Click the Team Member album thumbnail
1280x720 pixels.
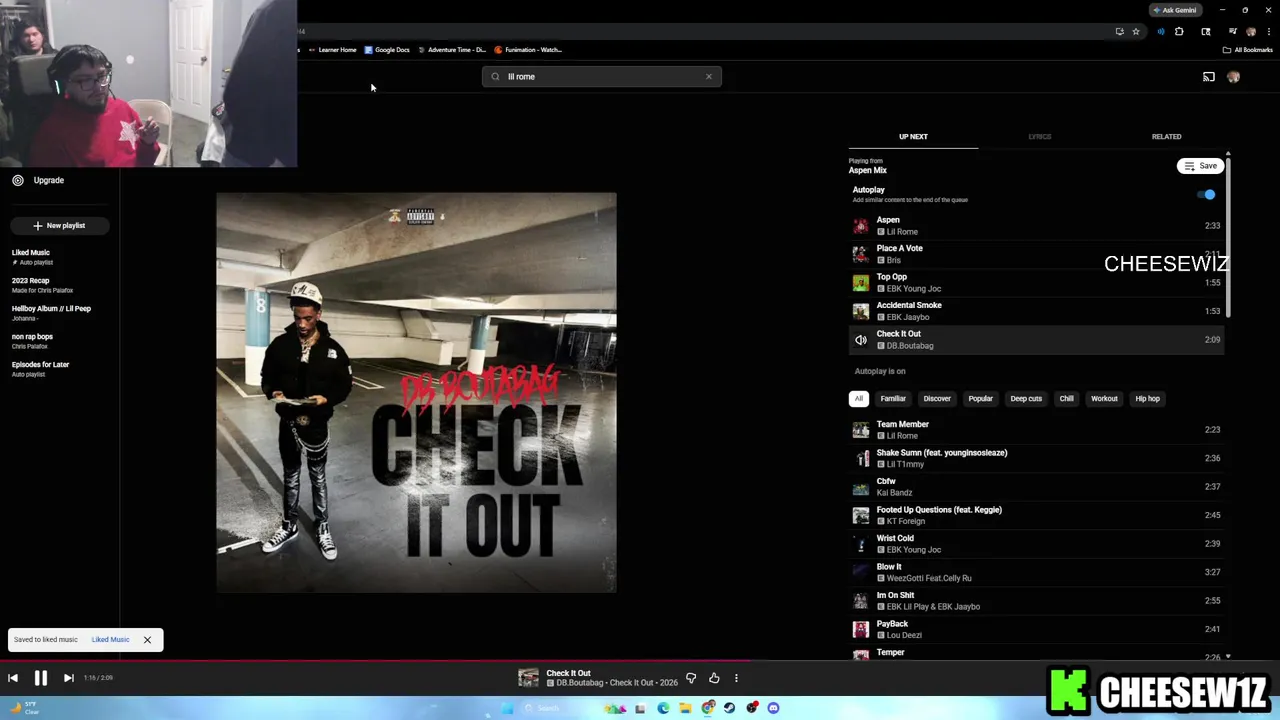click(861, 430)
